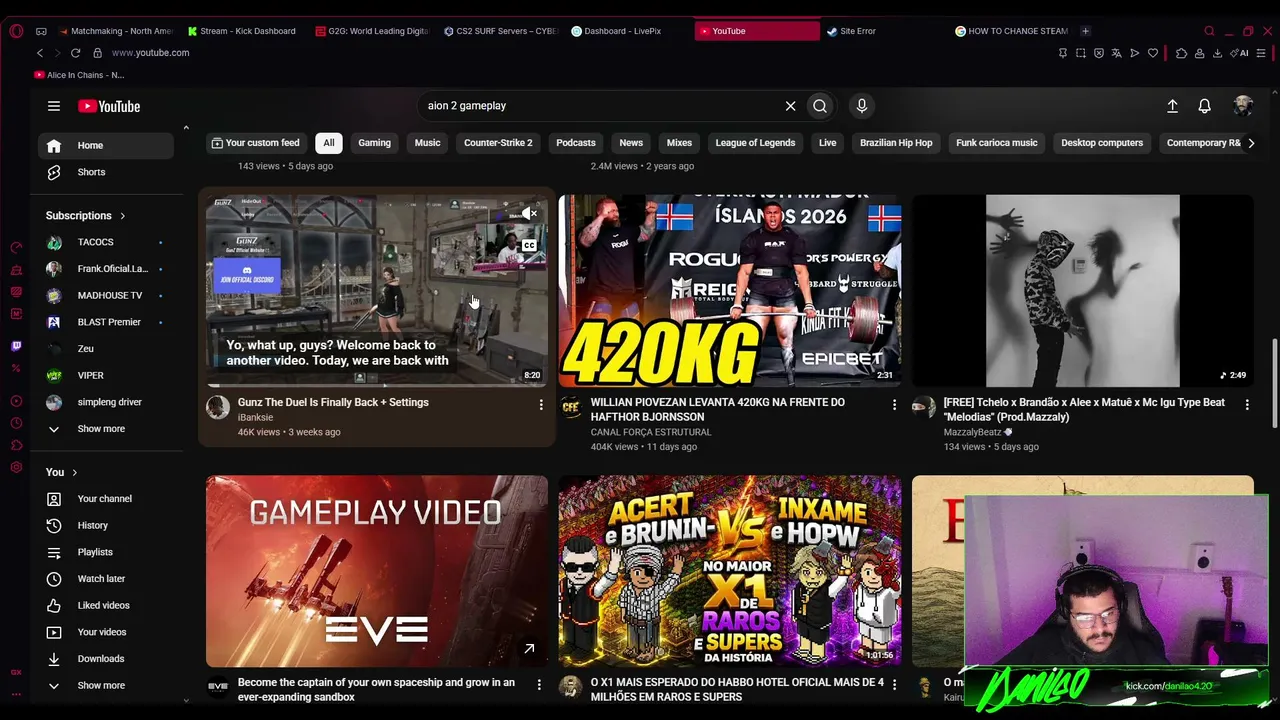Go to Shorts in the sidebar

tap(106, 172)
